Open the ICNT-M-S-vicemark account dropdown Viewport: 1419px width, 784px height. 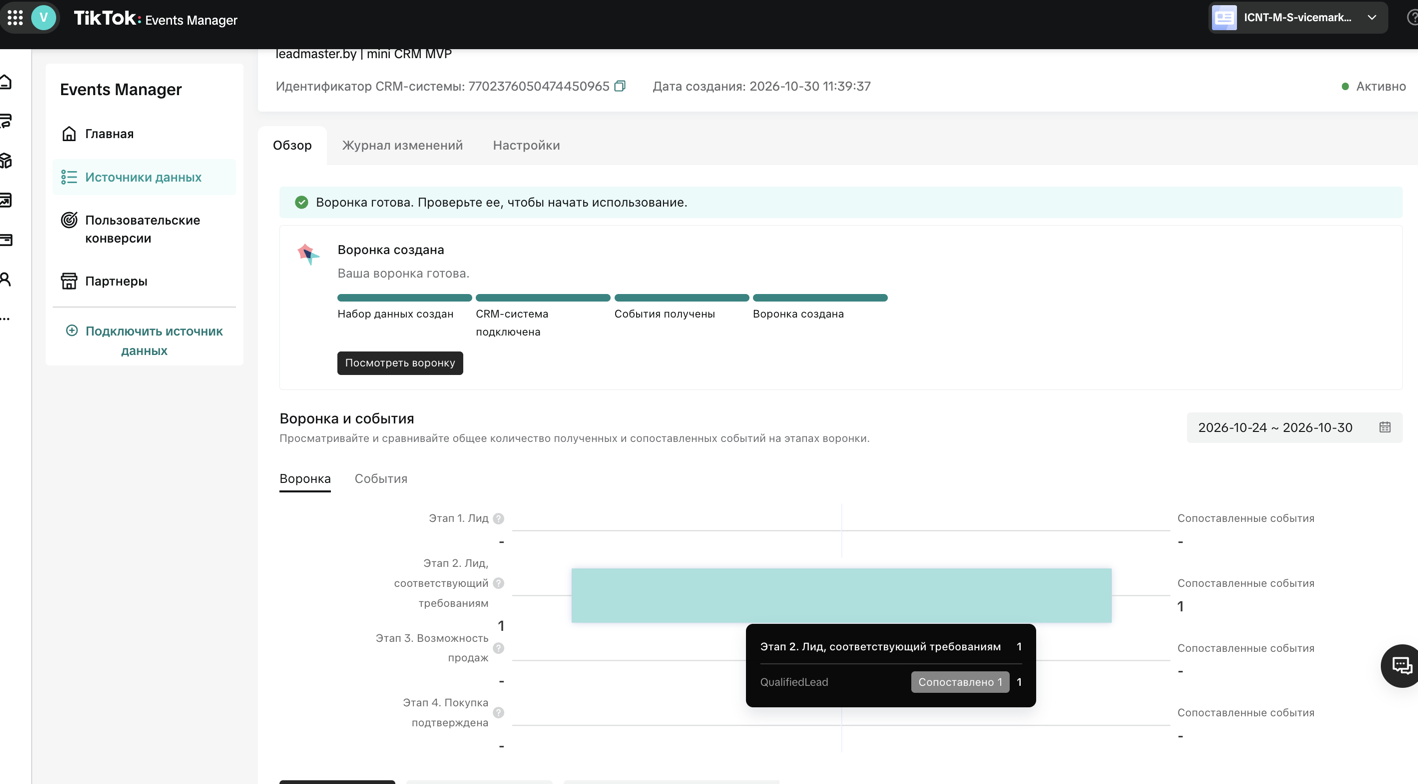coord(1297,18)
